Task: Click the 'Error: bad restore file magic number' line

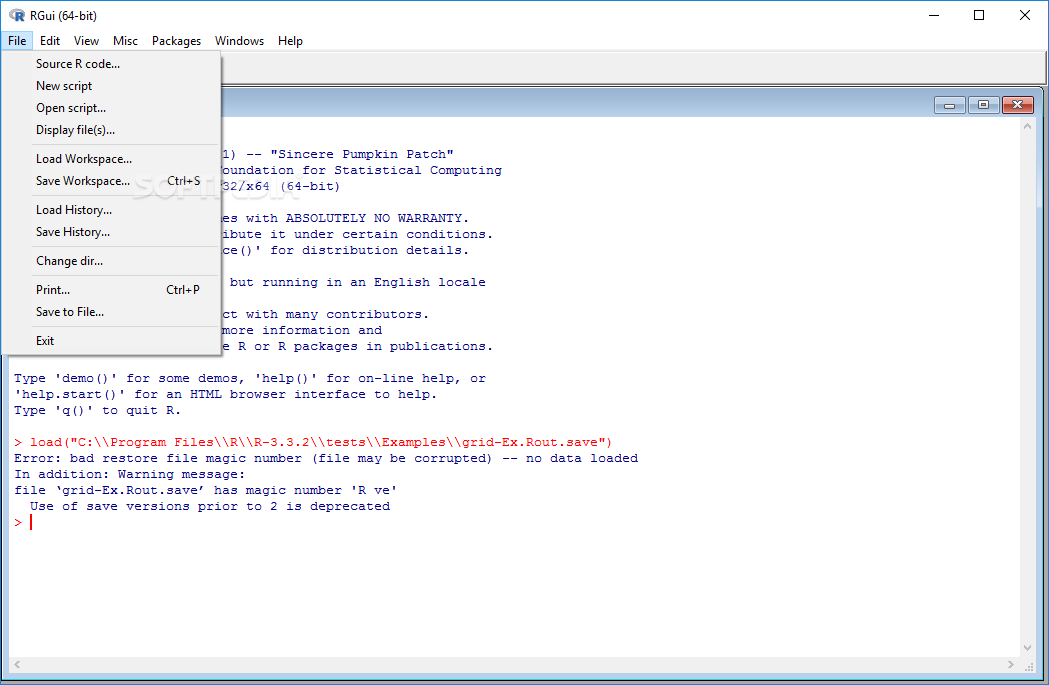Action: pos(326,458)
